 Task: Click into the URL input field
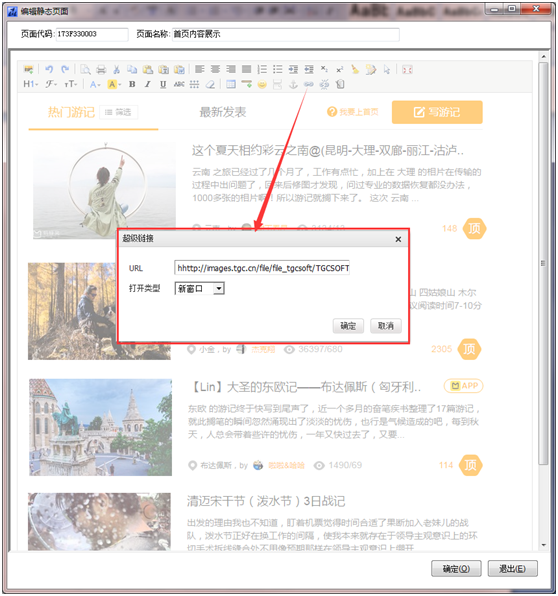(262, 268)
